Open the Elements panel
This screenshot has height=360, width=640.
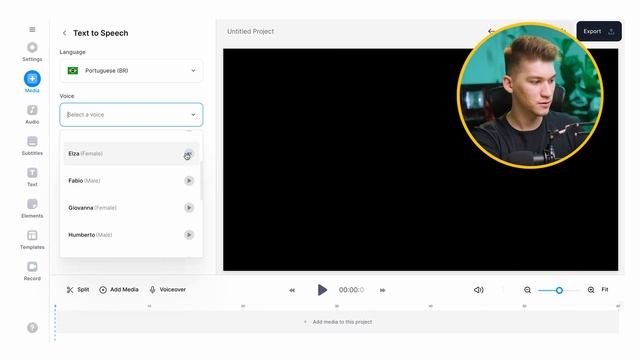[32, 208]
